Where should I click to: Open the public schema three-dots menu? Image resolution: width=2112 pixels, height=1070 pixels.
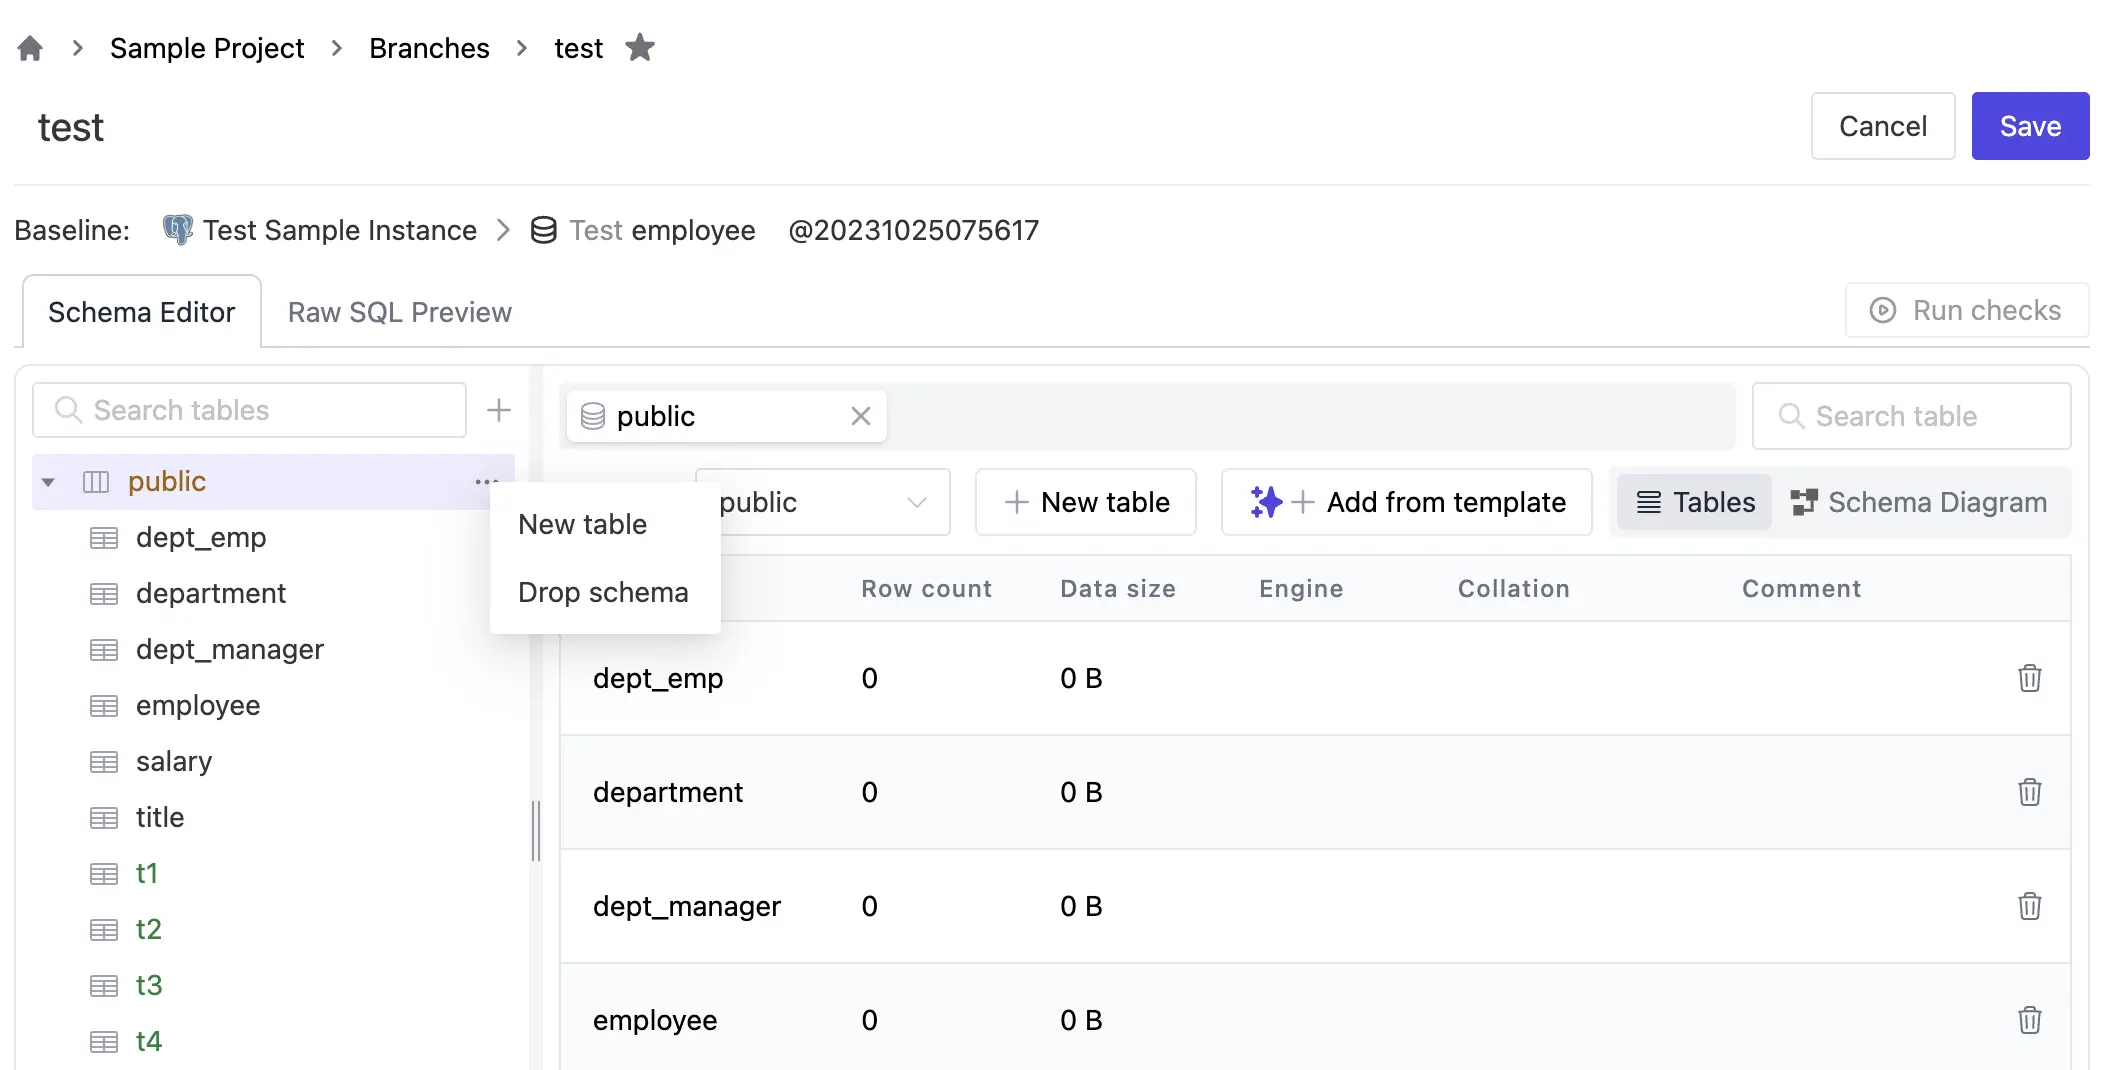tap(486, 482)
